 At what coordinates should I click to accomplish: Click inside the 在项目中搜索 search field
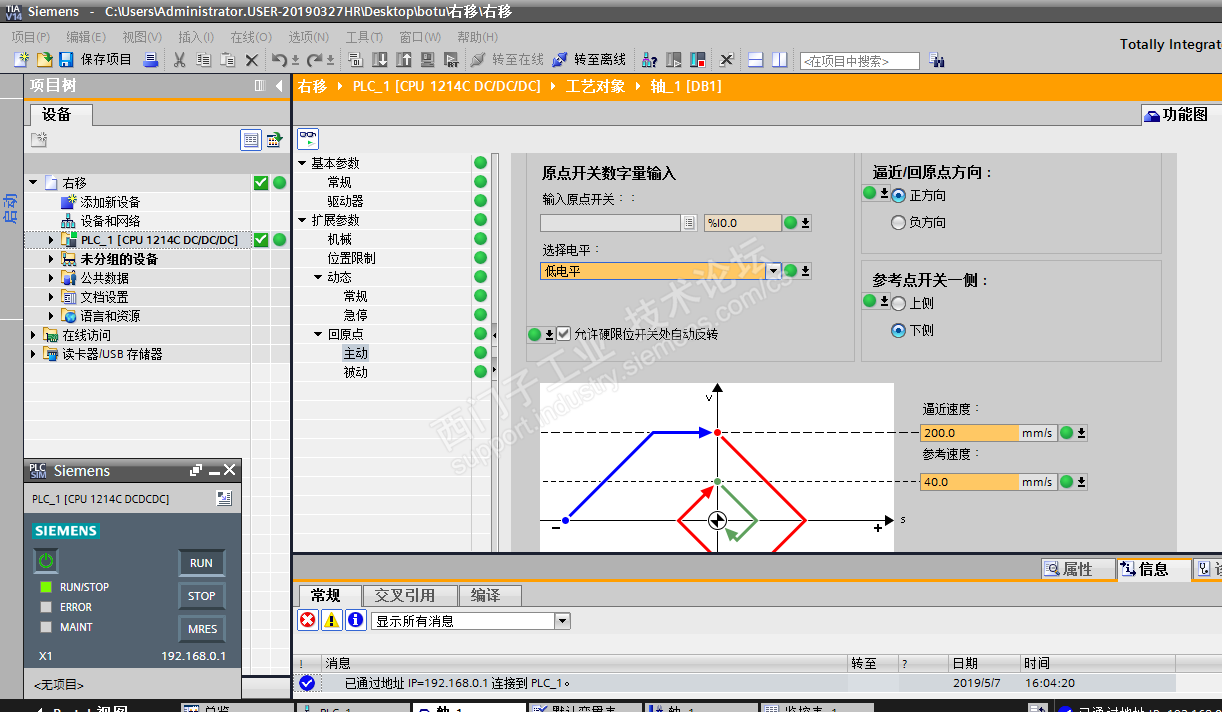[859, 61]
